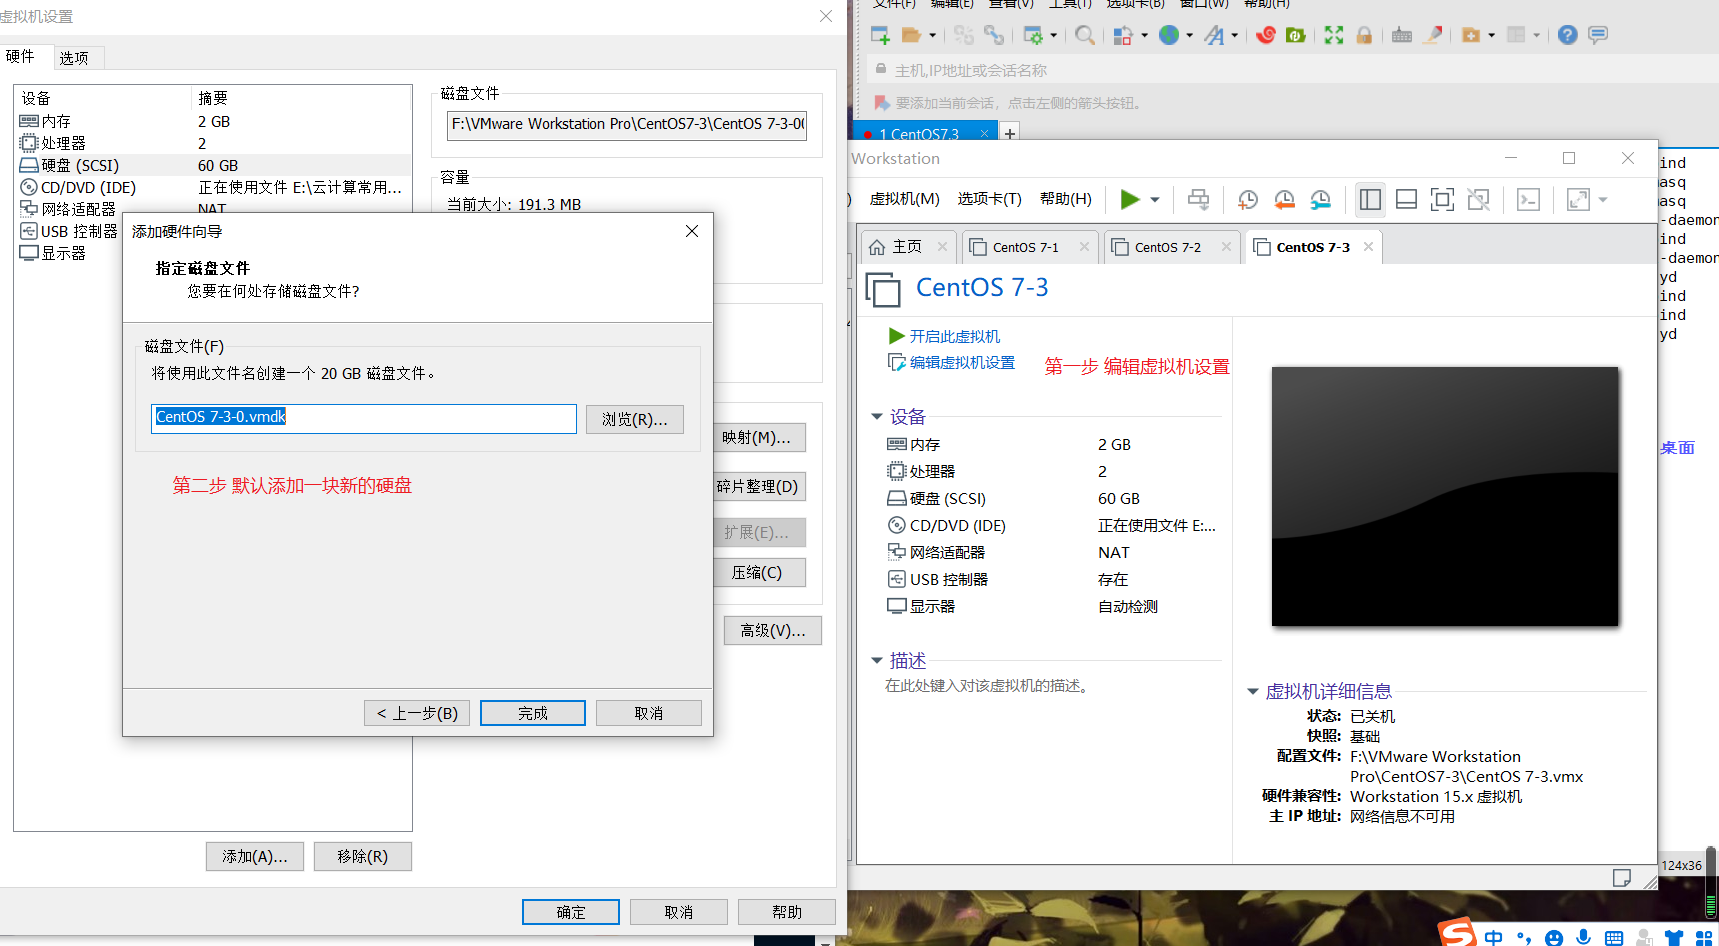
Task: Click 移除(R) in the VM settings dialog
Action: 363,856
